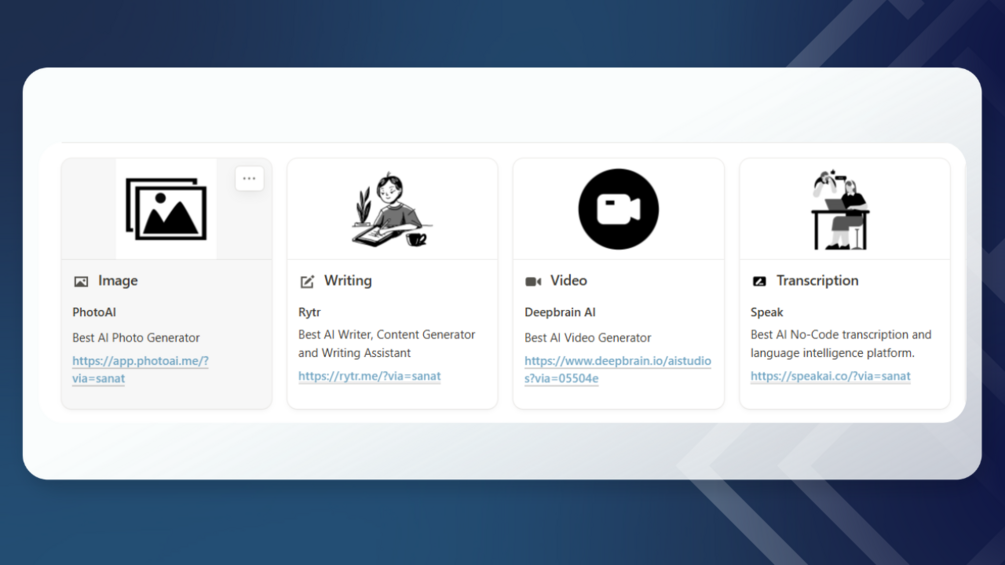Click the Image card title
The height and width of the screenshot is (565, 1005).
point(118,281)
